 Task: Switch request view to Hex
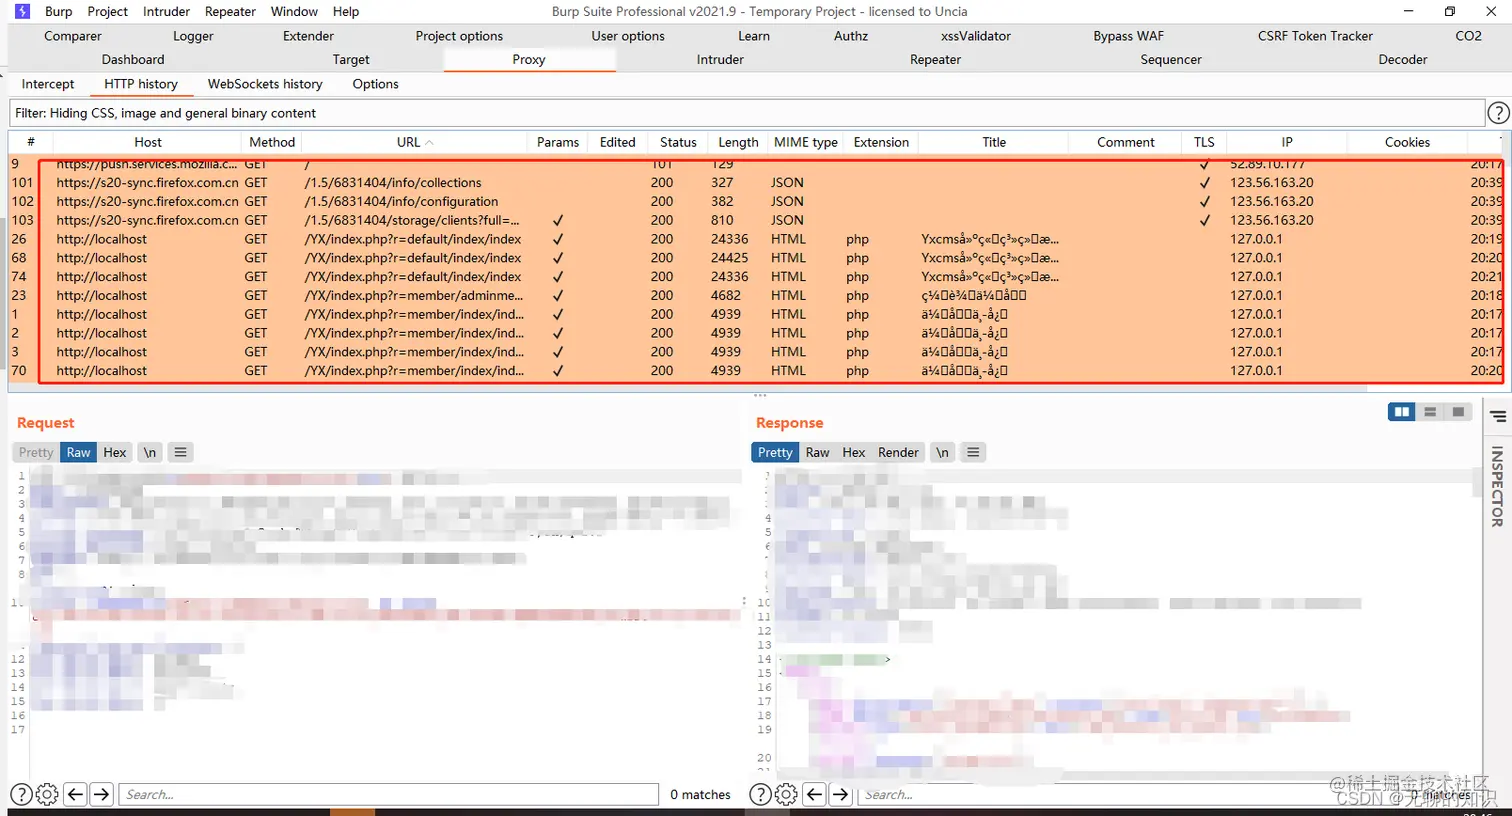tap(115, 452)
